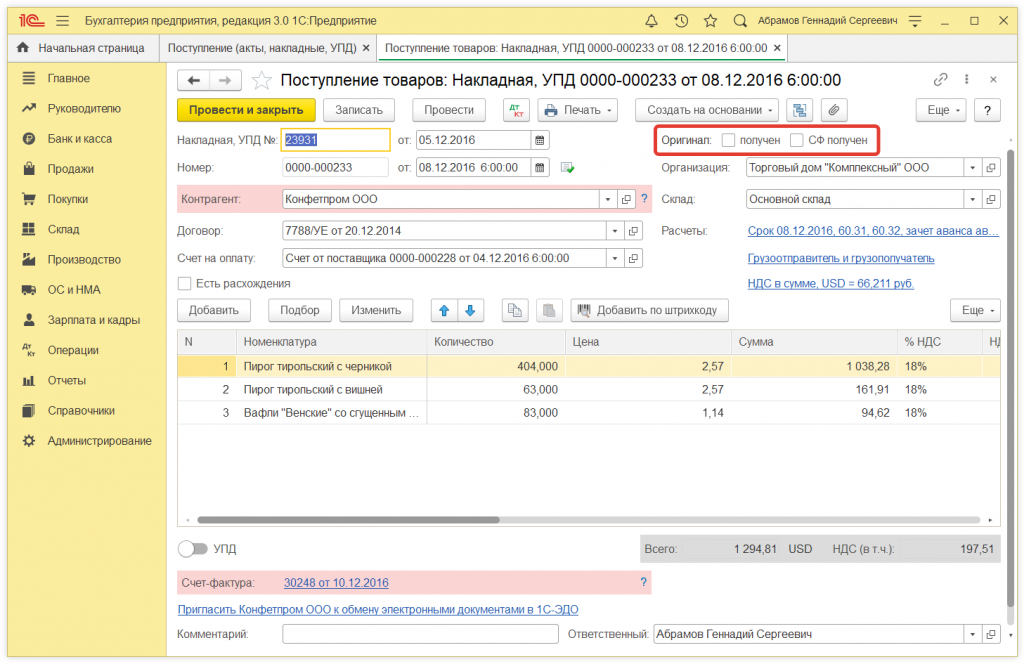Click the favorites star next to document title
Image resolution: width=1024 pixels, height=664 pixels.
(261, 81)
